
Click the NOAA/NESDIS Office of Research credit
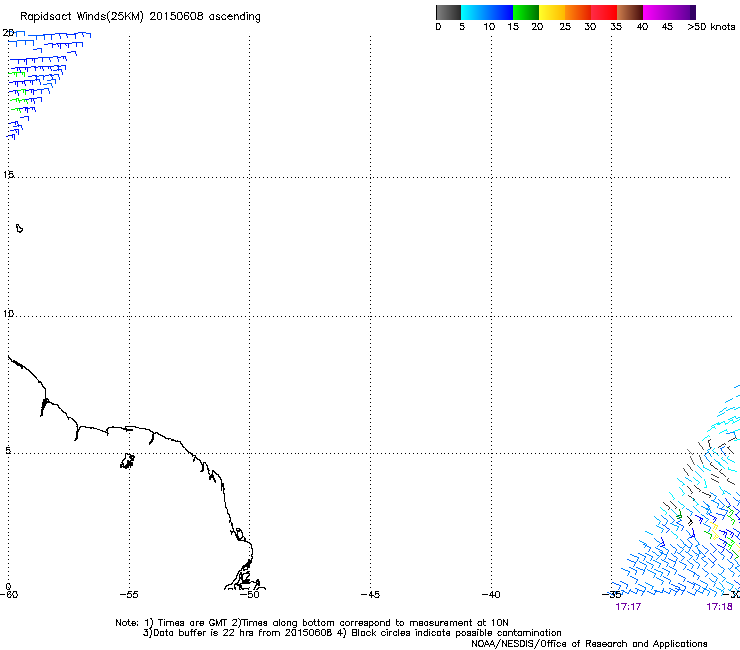click(x=589, y=644)
